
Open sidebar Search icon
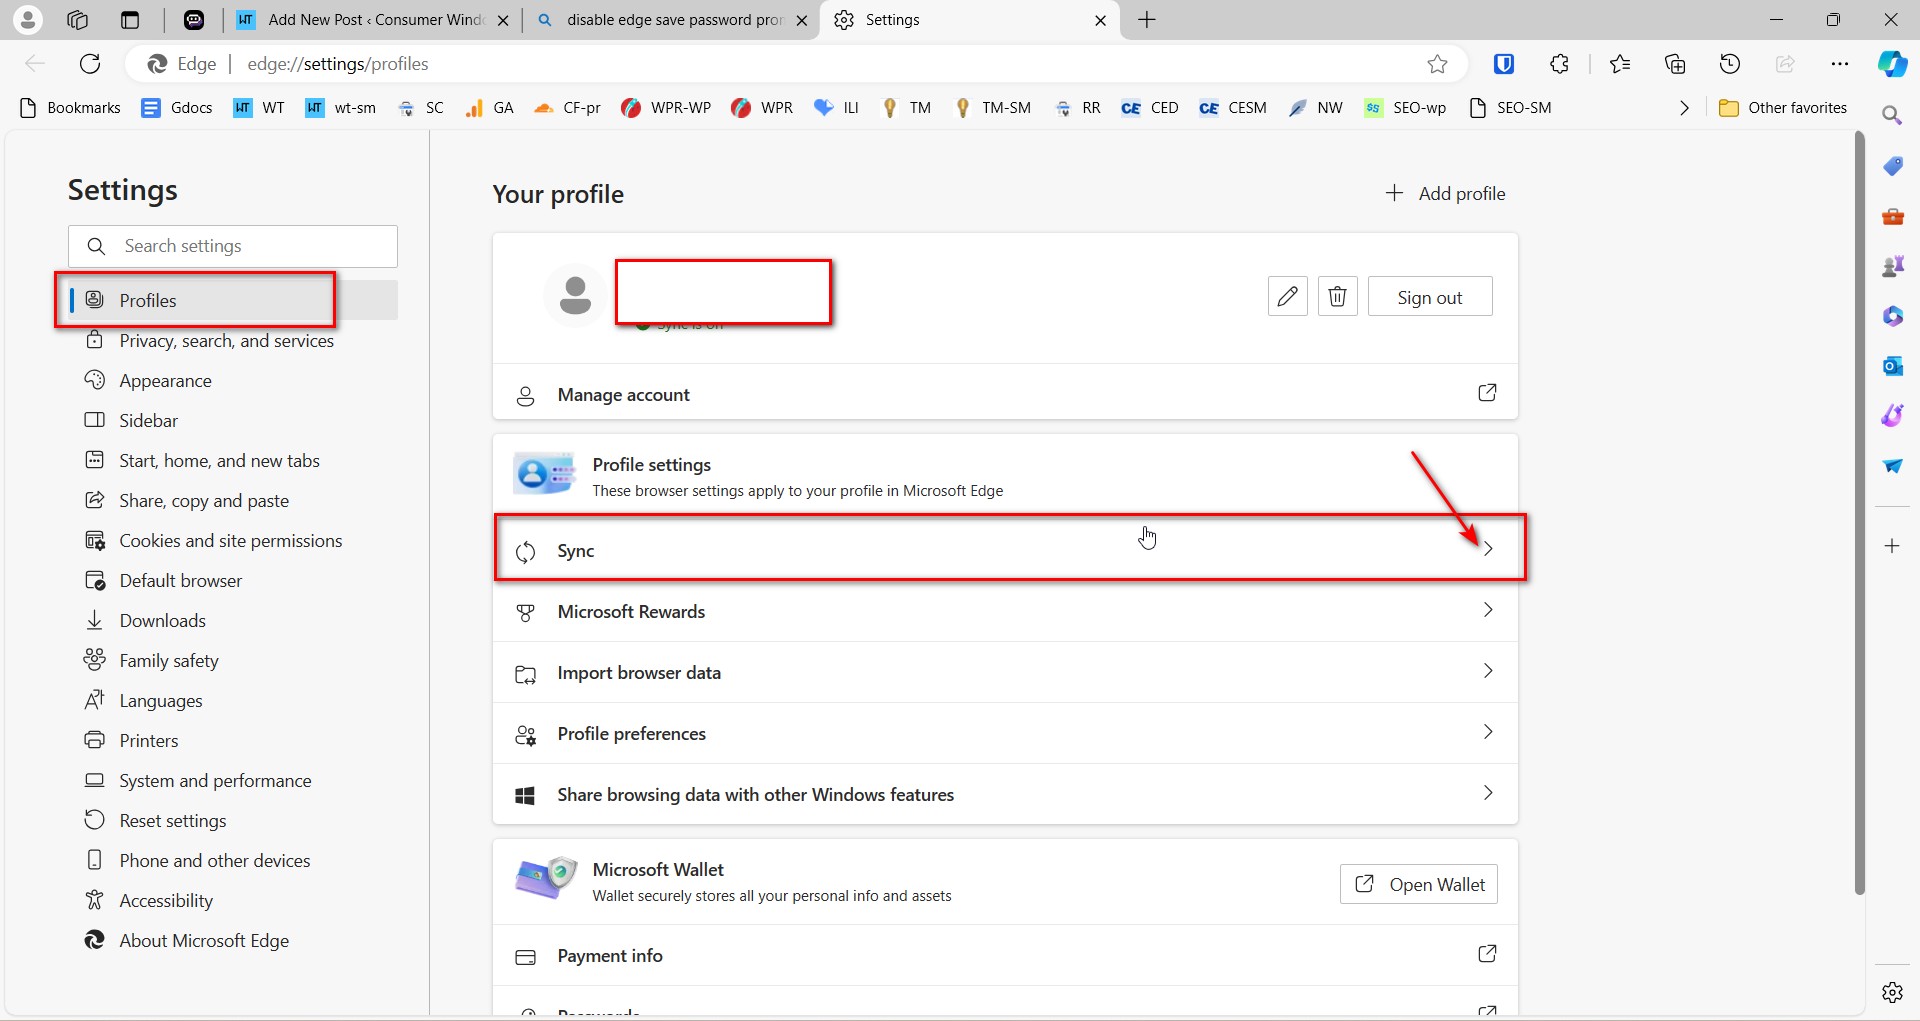coord(1892,116)
